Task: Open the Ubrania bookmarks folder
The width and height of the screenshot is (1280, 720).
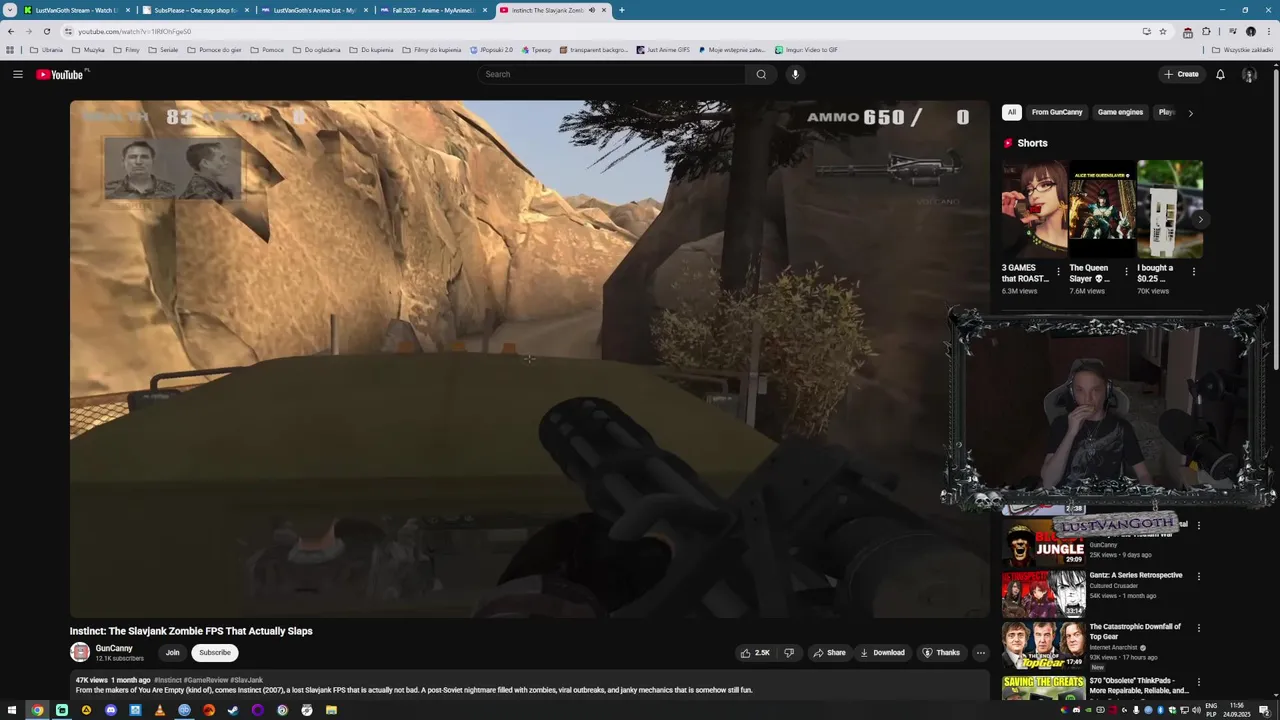Action: [46, 49]
